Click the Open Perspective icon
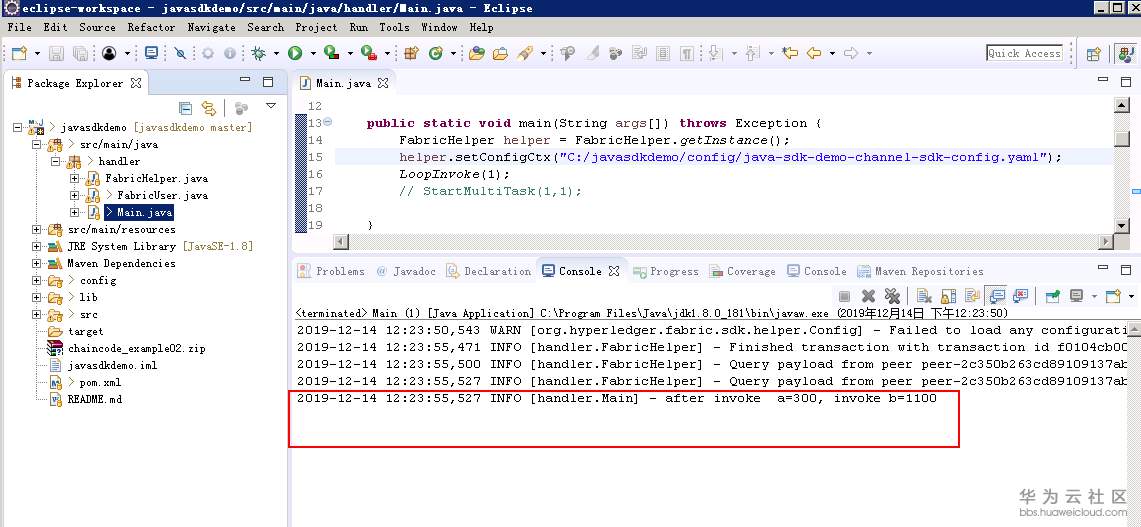 (1093, 53)
